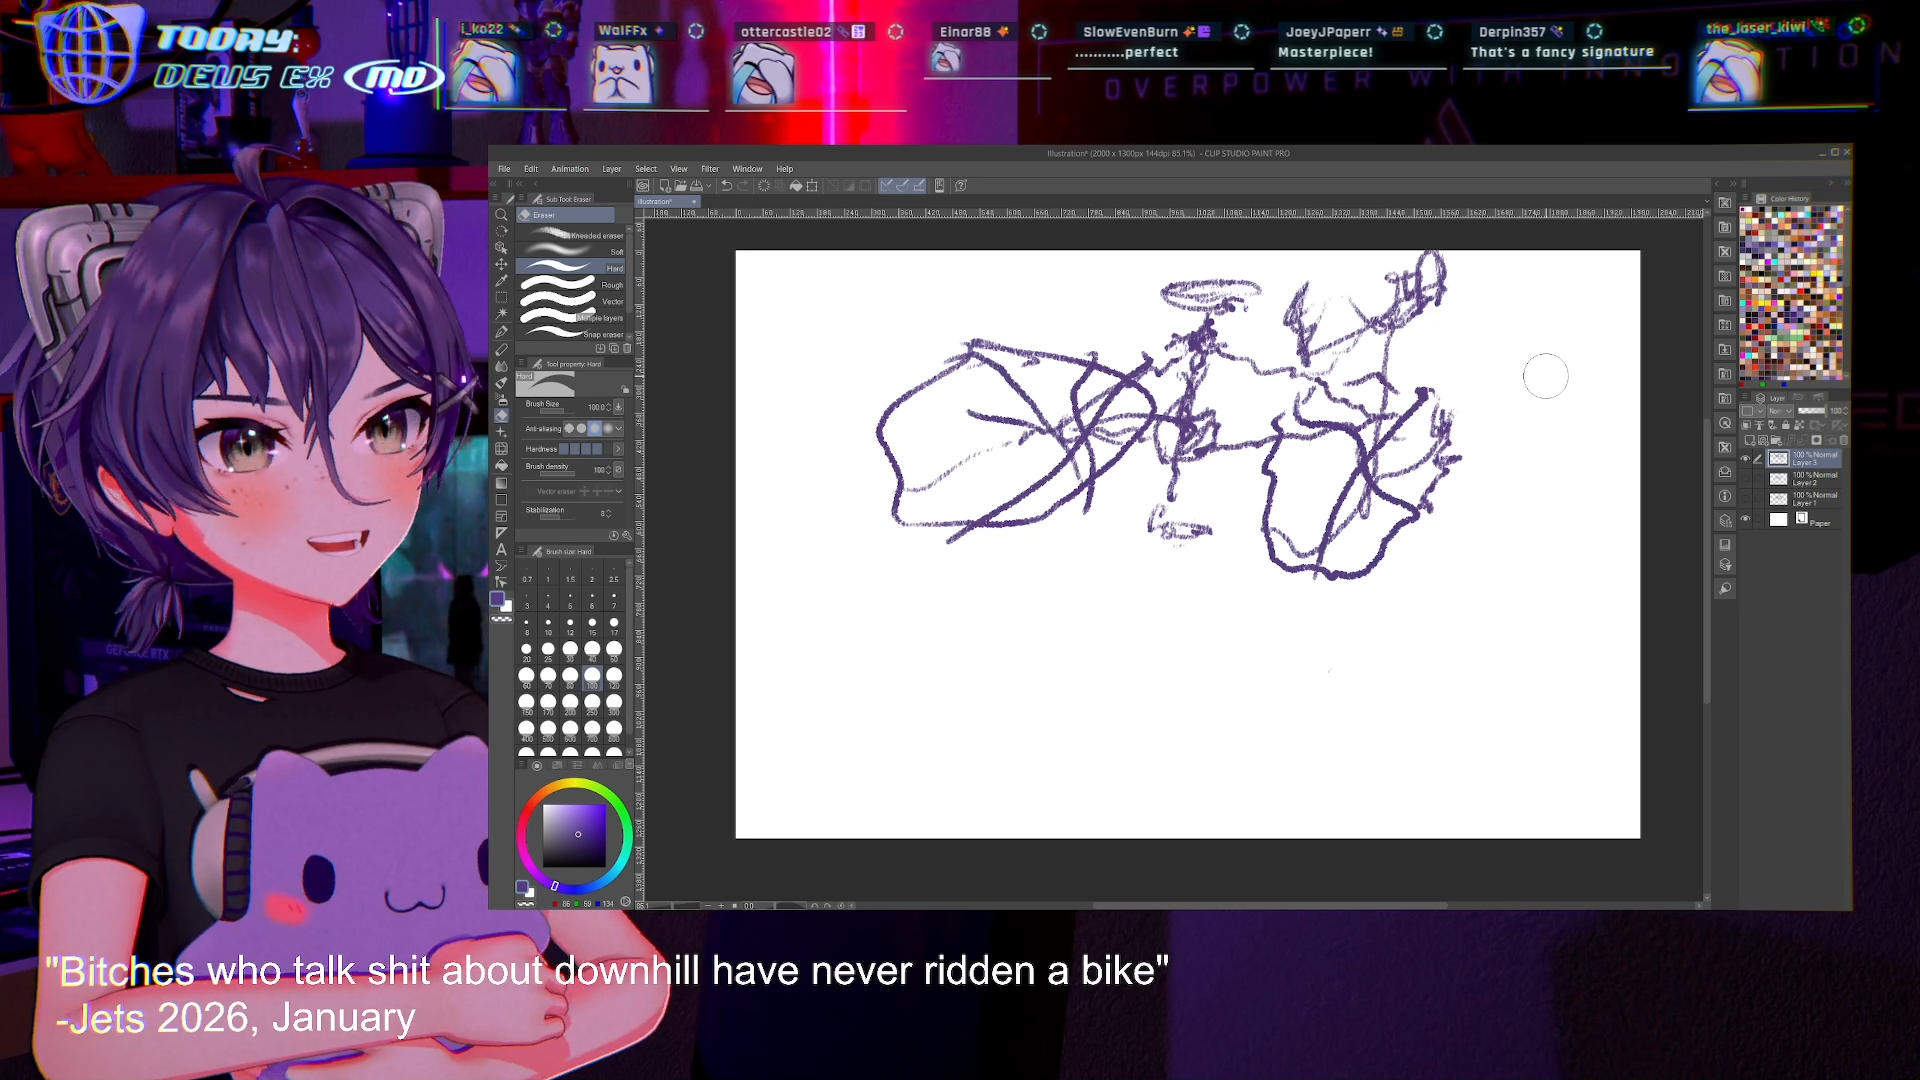Select the Move layer tool
The height and width of the screenshot is (1080, 1920).
(x=501, y=264)
